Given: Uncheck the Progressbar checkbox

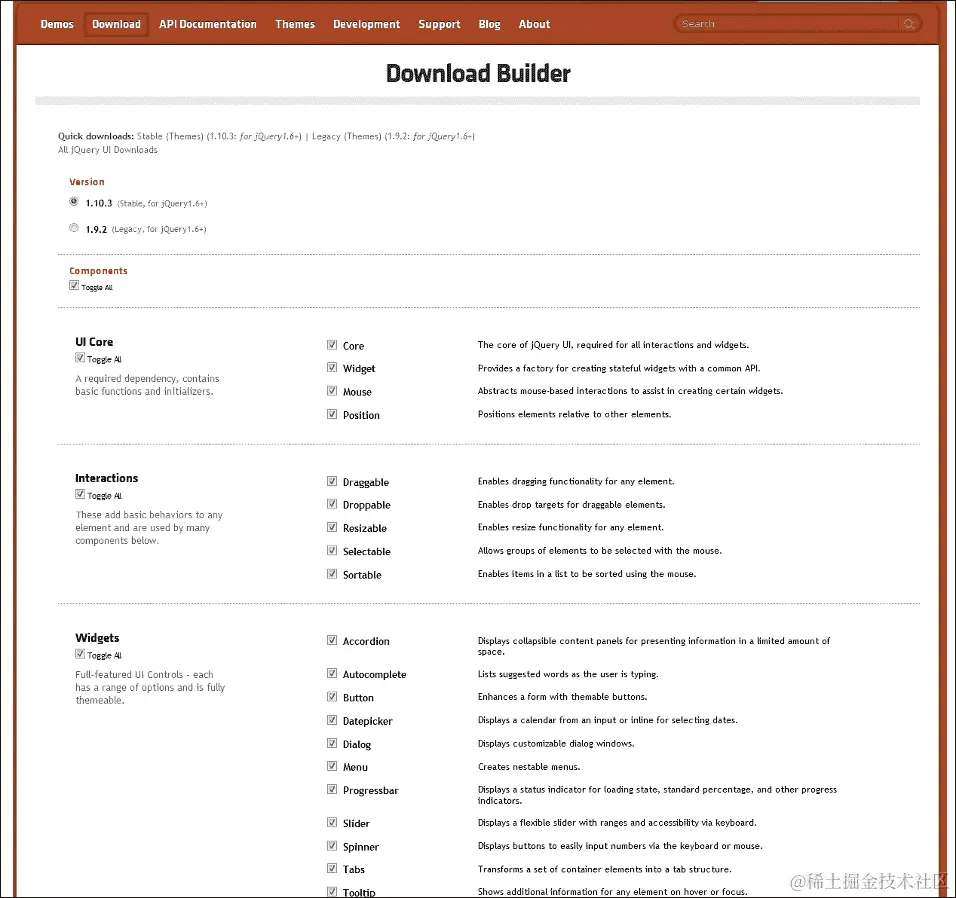Looking at the screenshot, I should coord(332,789).
